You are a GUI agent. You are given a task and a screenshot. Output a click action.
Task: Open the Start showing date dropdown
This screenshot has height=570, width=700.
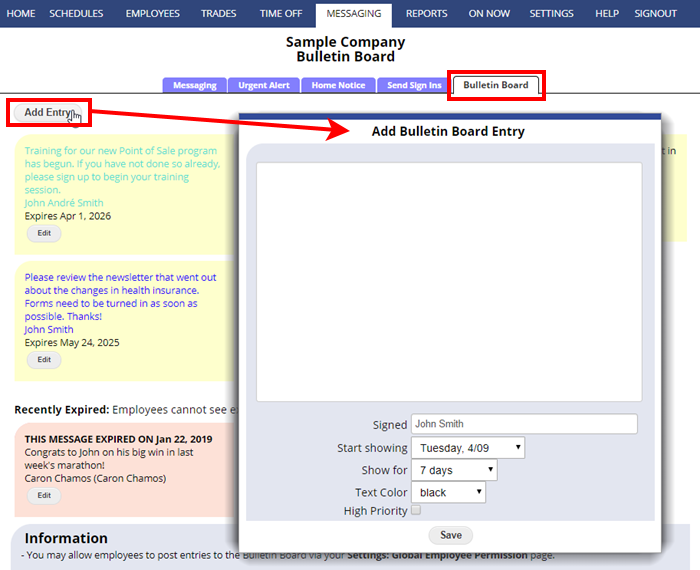[467, 448]
